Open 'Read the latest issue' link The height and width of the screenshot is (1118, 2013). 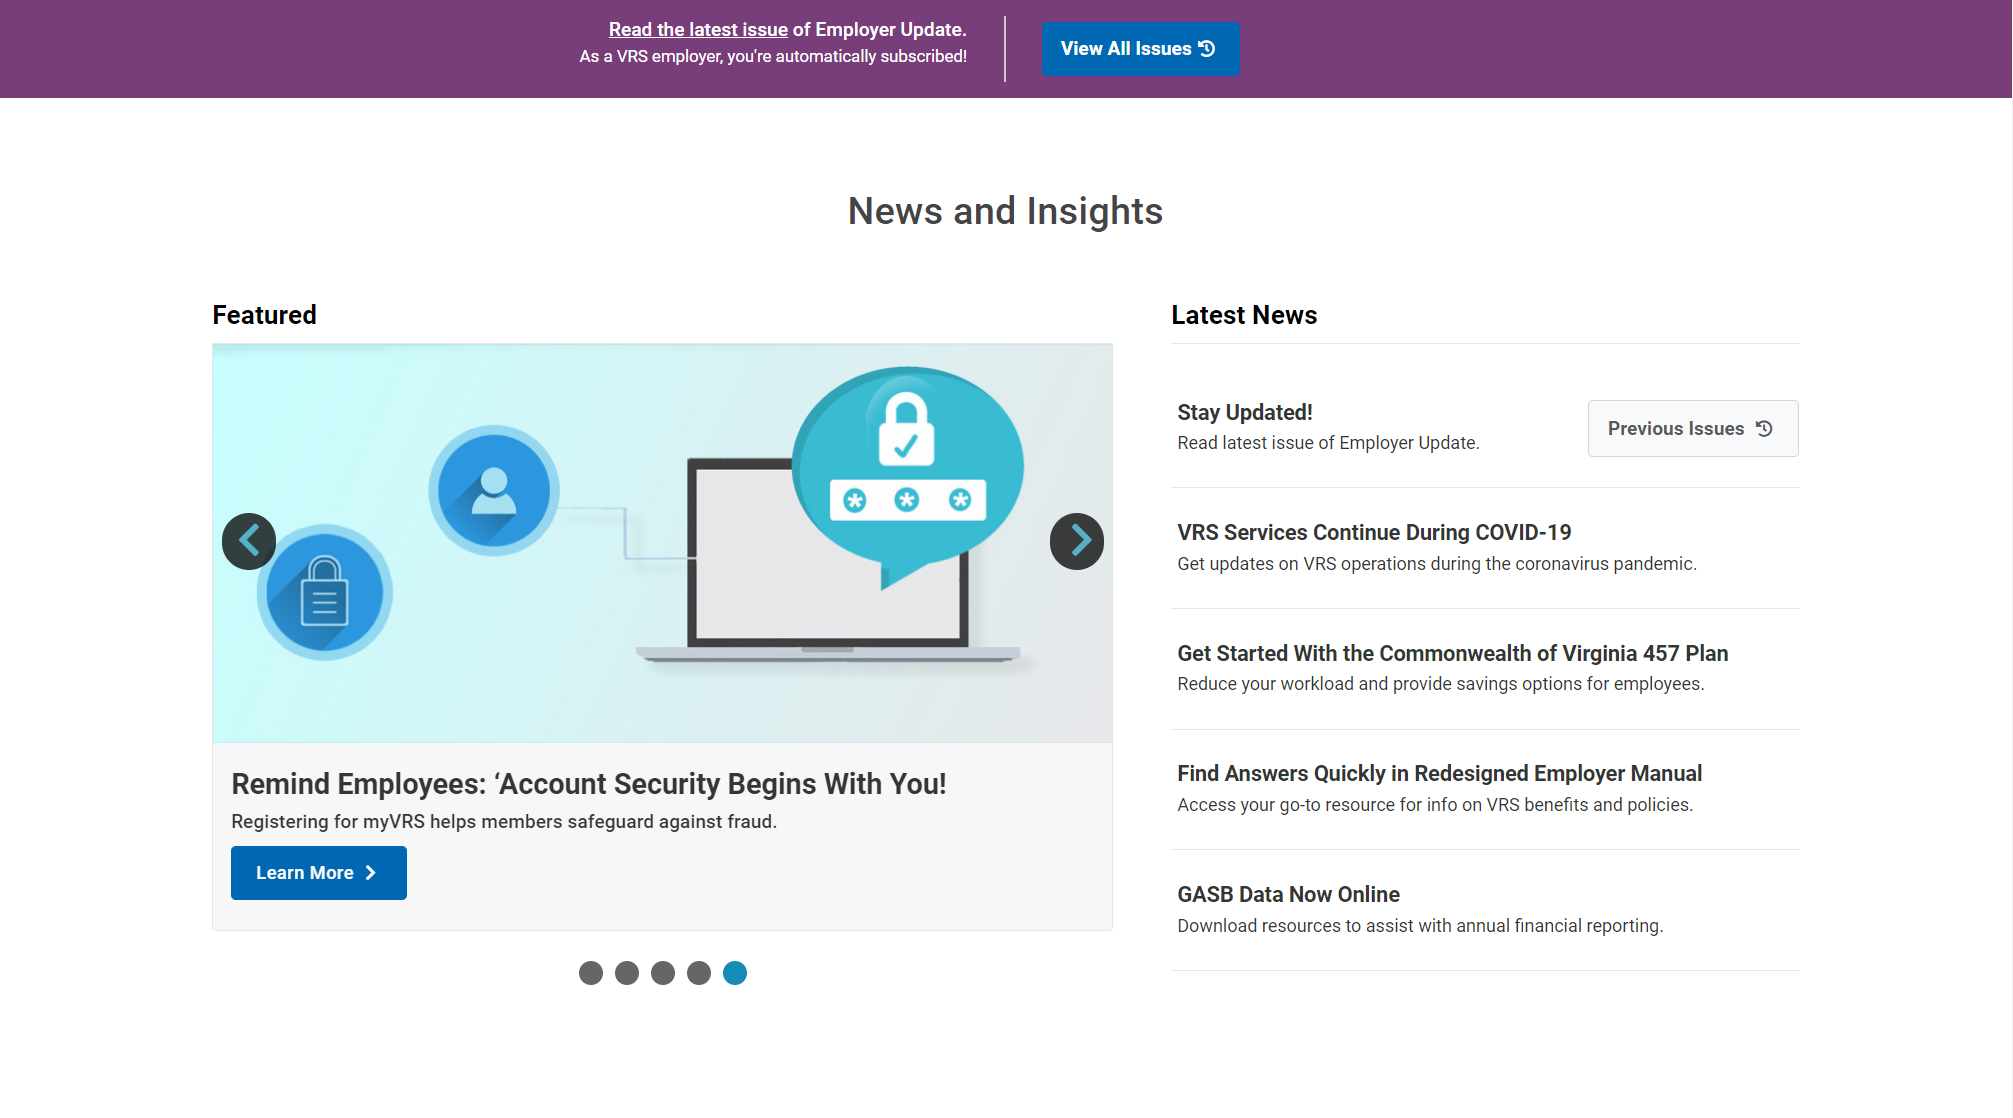point(698,30)
